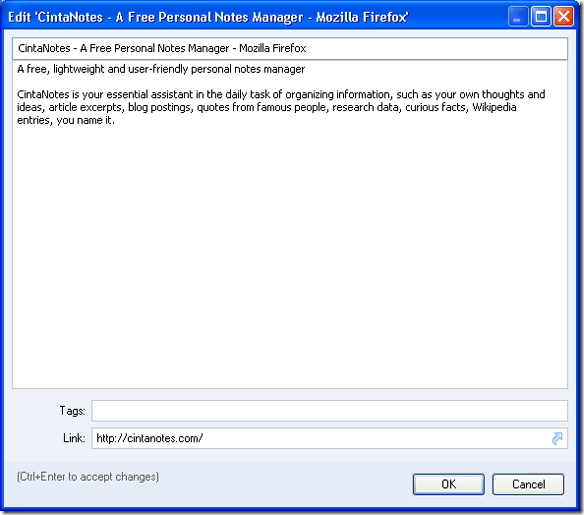The height and width of the screenshot is (515, 584).
Task: Open the link using the arrow icon
Action: point(557,438)
